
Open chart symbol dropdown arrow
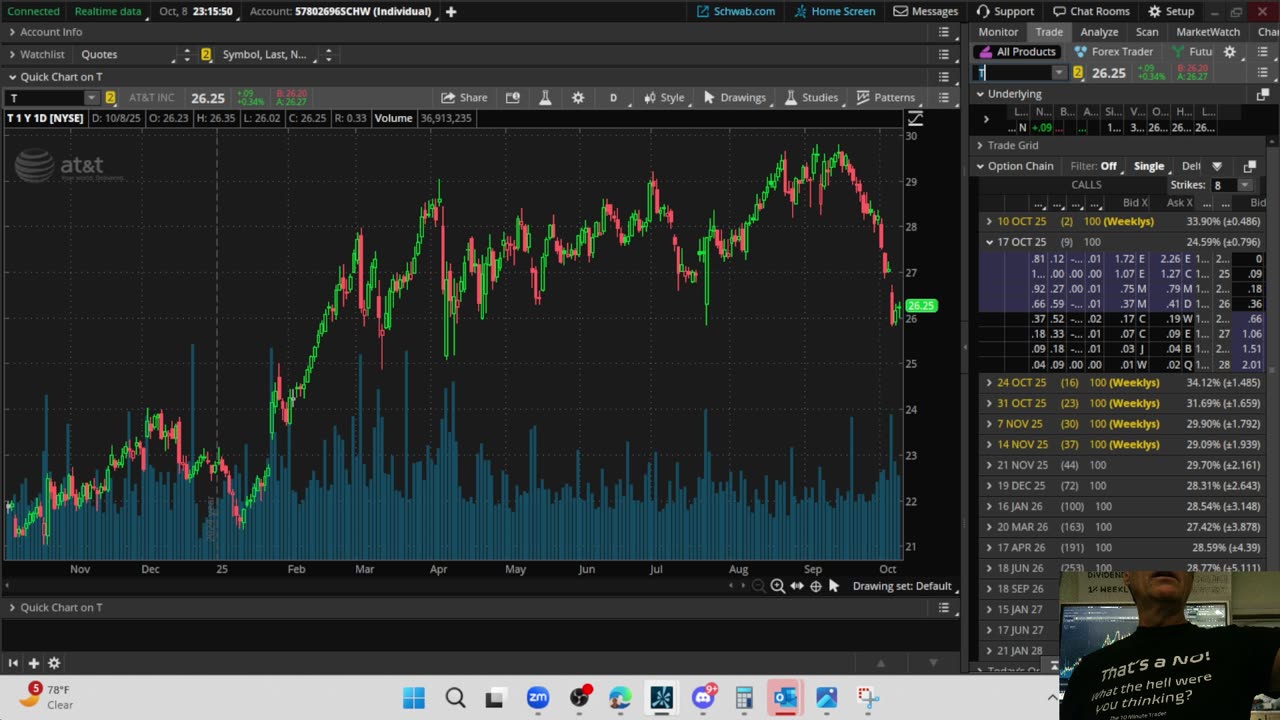pos(92,97)
